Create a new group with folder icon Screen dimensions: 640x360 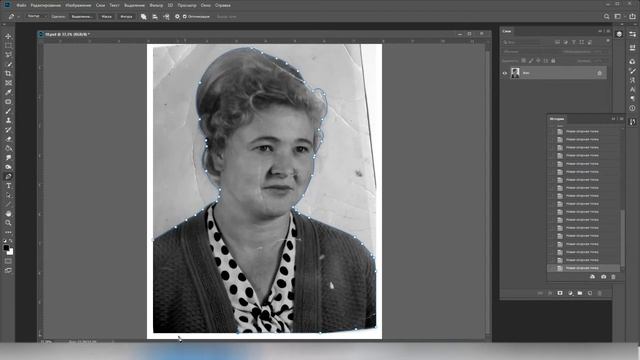[580, 293]
